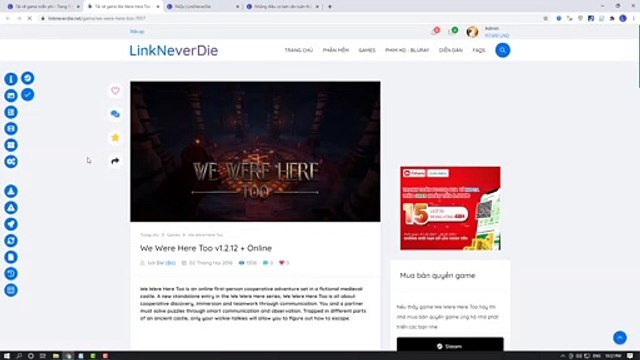
Task: Open the GAMES menu item
Action: click(x=367, y=50)
